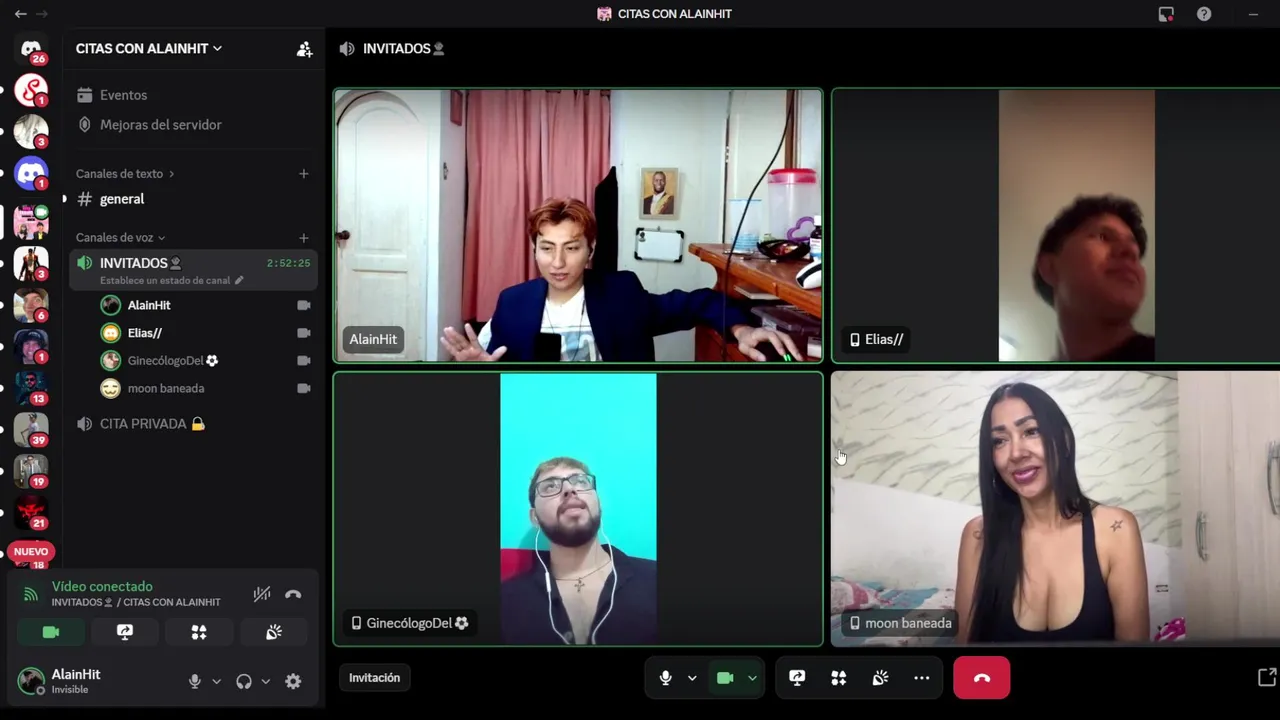Viewport: 1280px width, 720px height.
Task: Click INVITADOS channel header title
Action: coord(396,49)
